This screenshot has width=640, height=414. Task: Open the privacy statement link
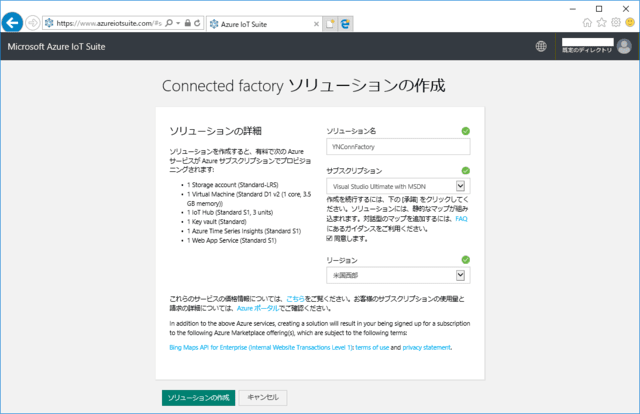point(427,347)
